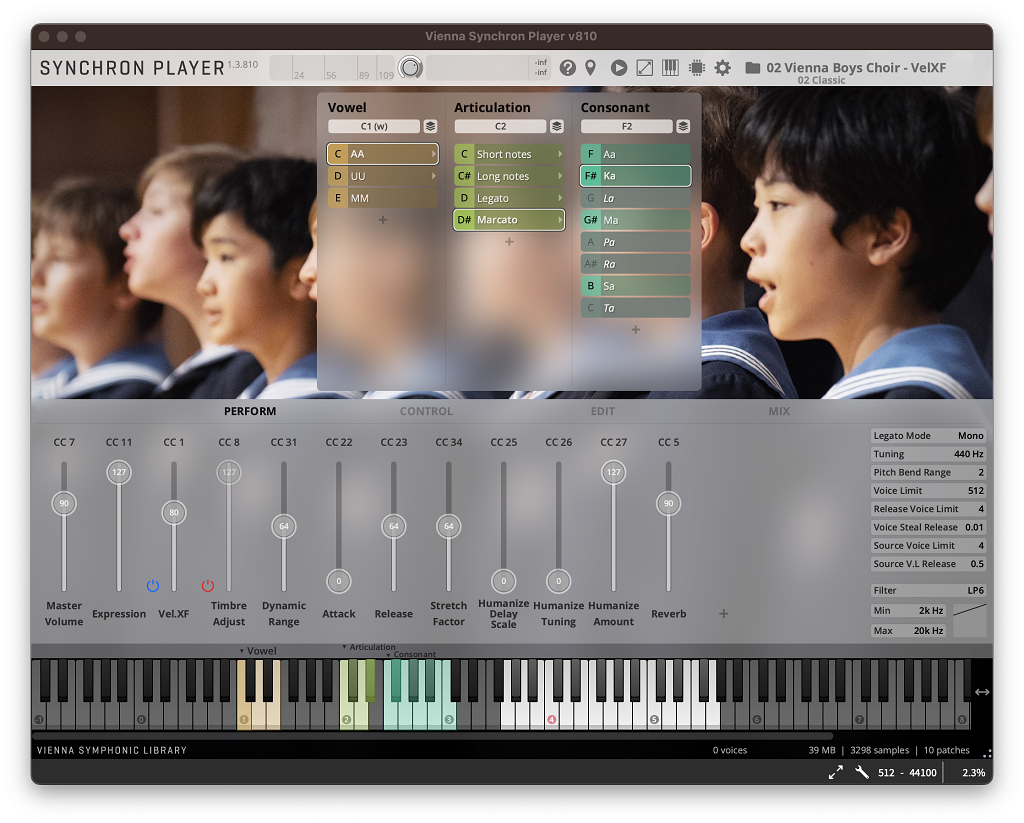
Task: Click the Vowel layers stack icon
Action: tap(430, 126)
